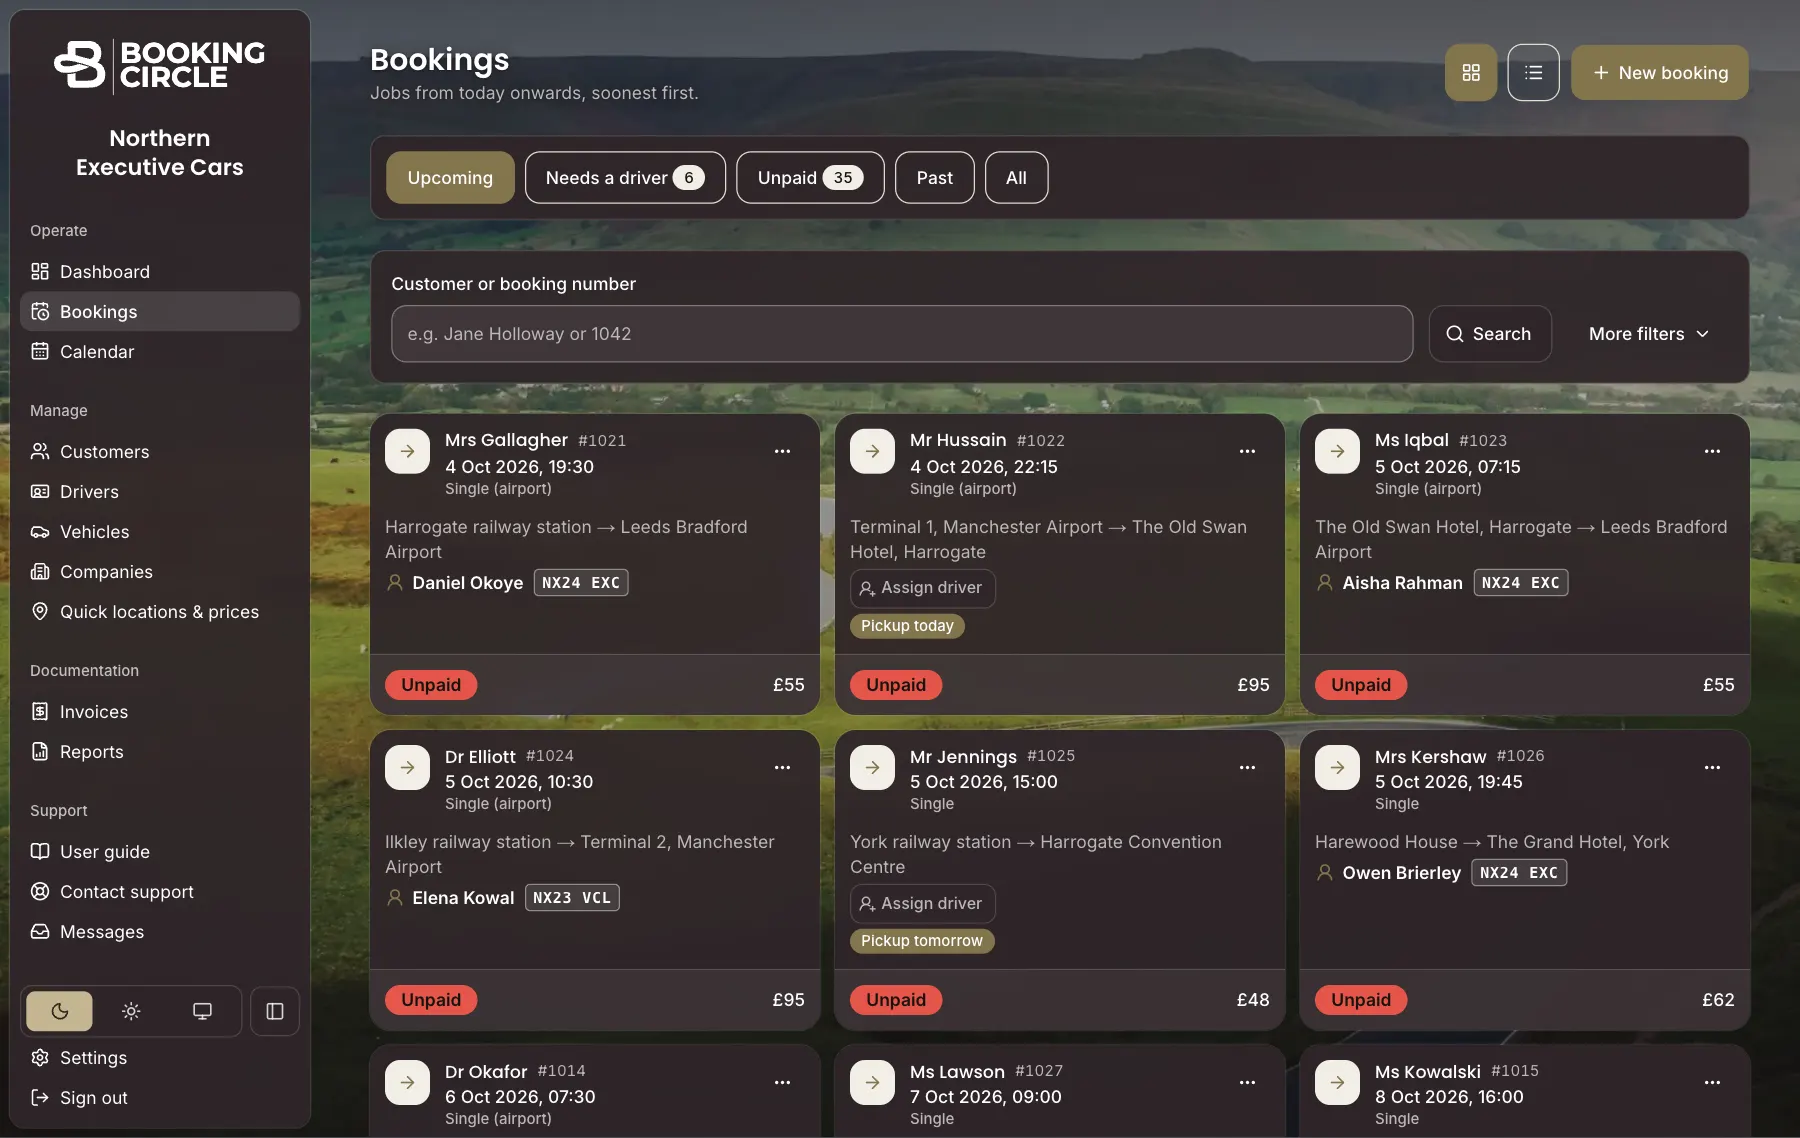Select the Needs a driver tab

click(x=625, y=178)
